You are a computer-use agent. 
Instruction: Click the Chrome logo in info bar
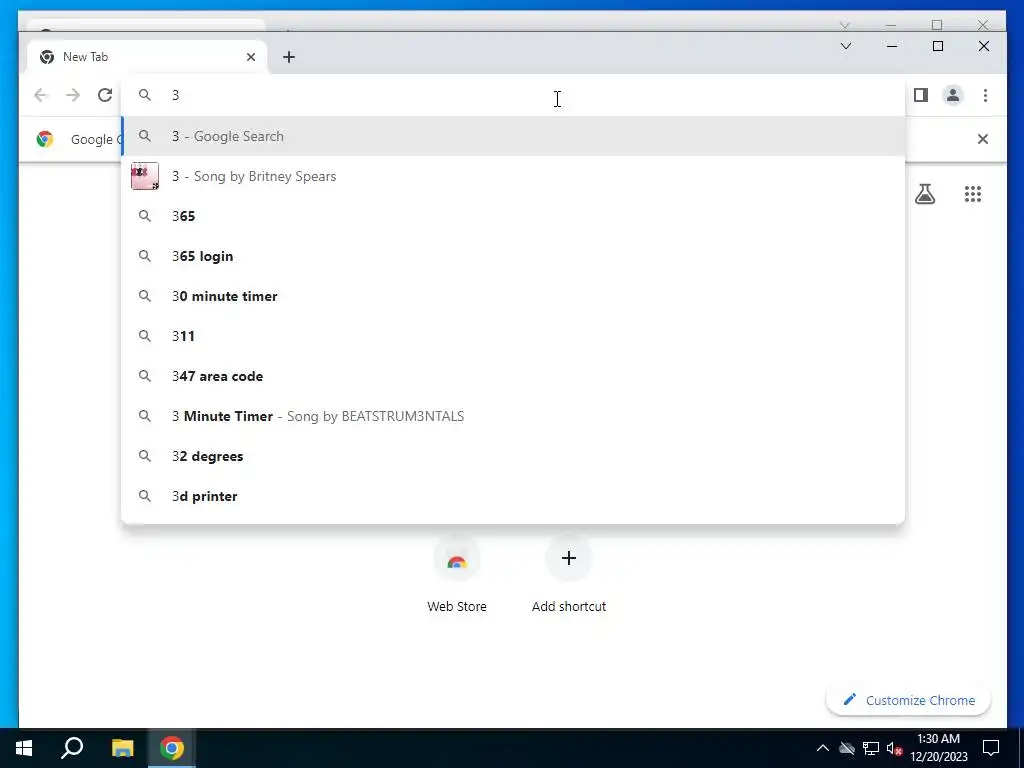coord(44,139)
